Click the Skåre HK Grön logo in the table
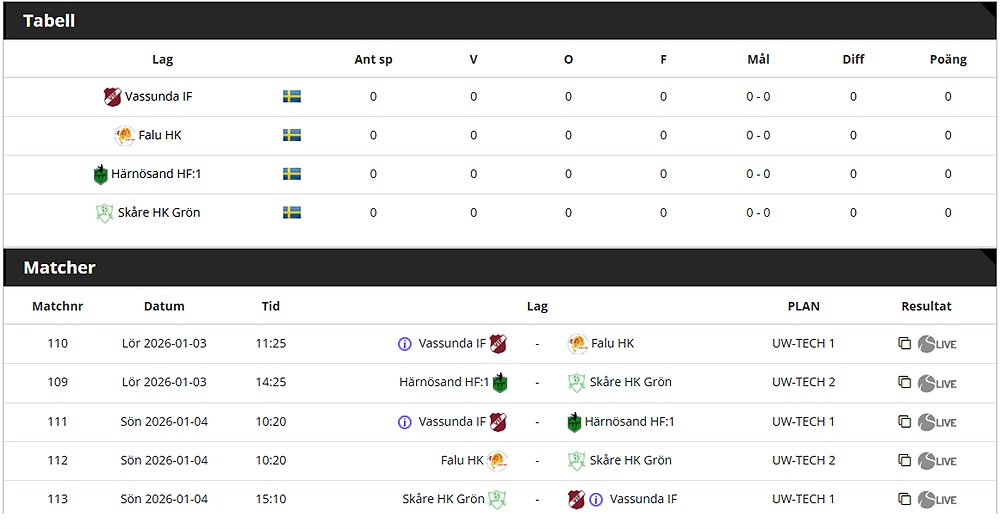 104,213
